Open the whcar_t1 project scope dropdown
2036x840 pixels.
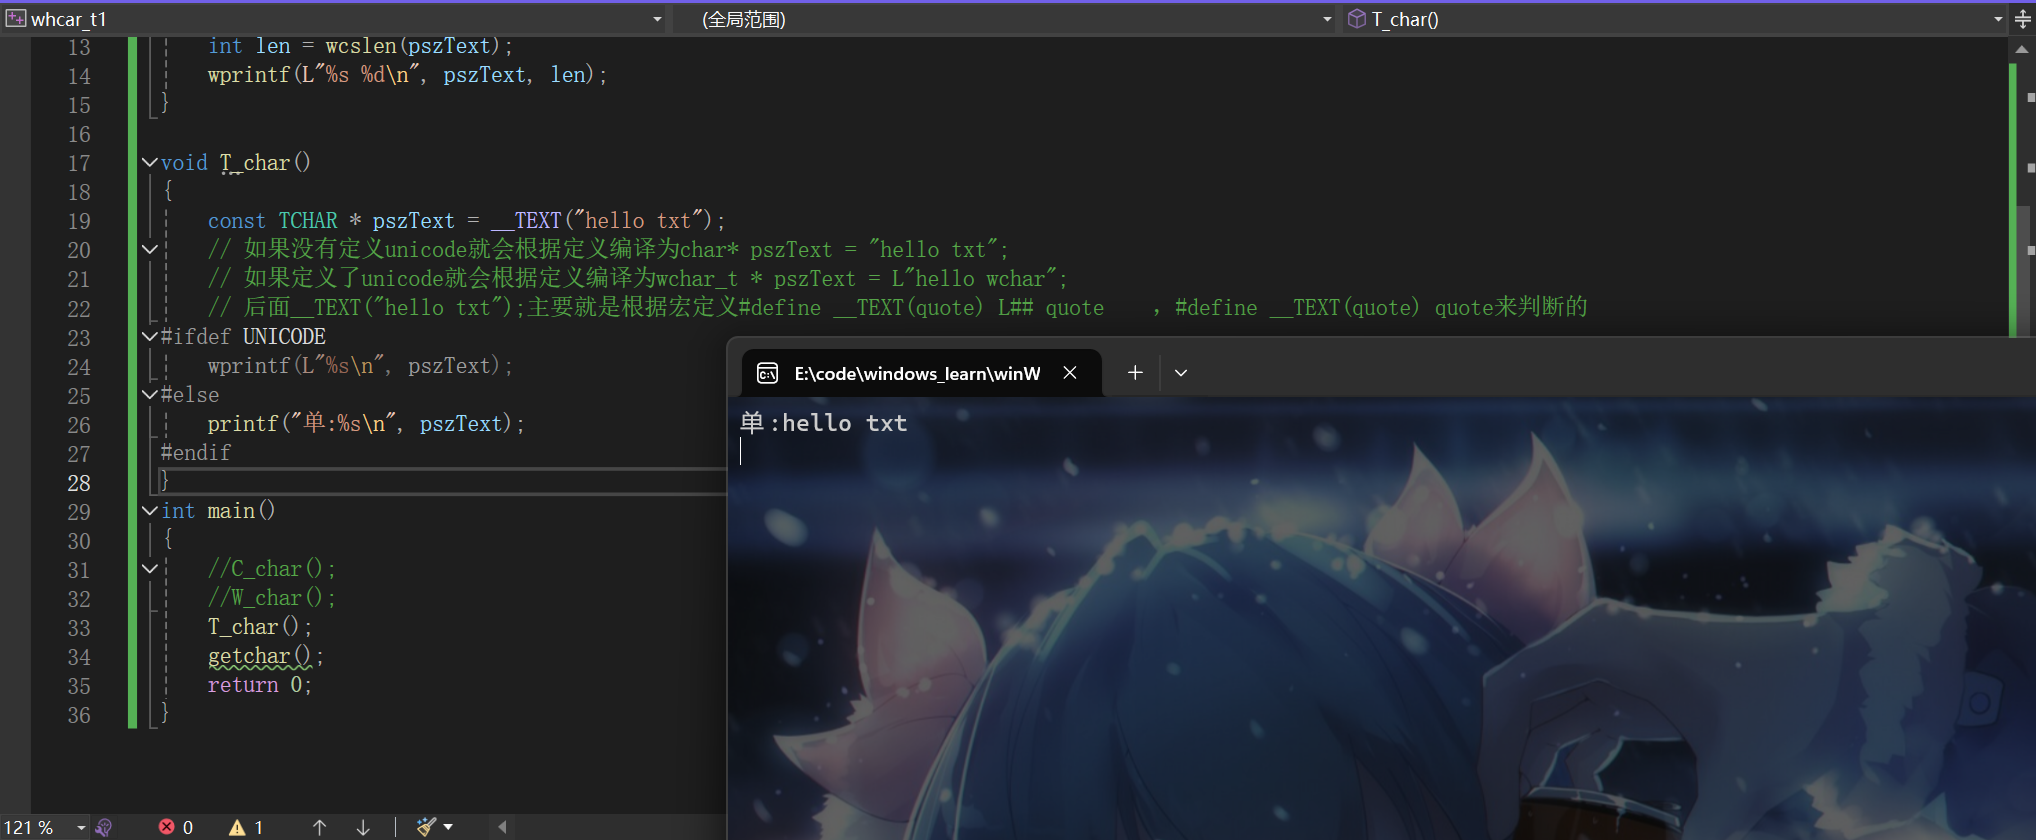(x=657, y=19)
